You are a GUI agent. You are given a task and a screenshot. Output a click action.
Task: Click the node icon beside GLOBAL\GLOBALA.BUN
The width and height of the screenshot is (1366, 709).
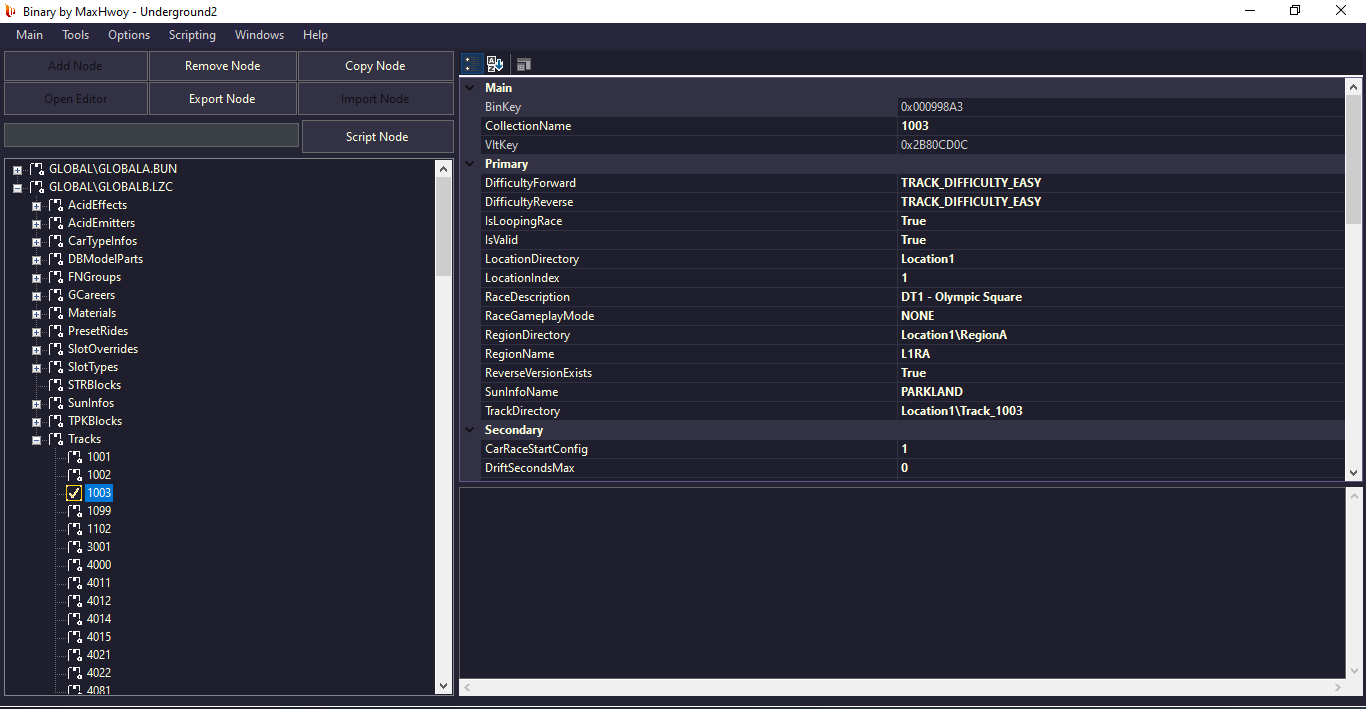[x=37, y=169]
